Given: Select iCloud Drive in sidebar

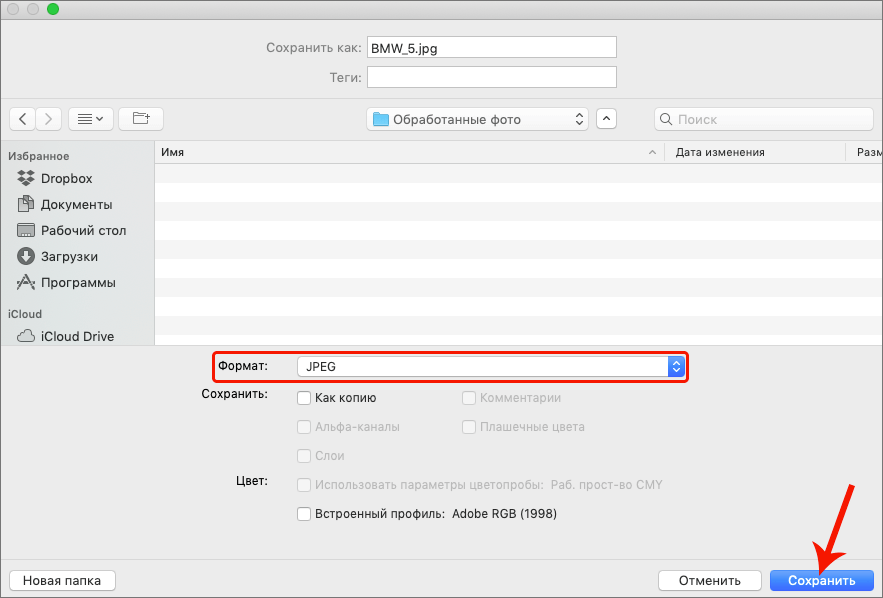Looking at the screenshot, I should [77, 336].
